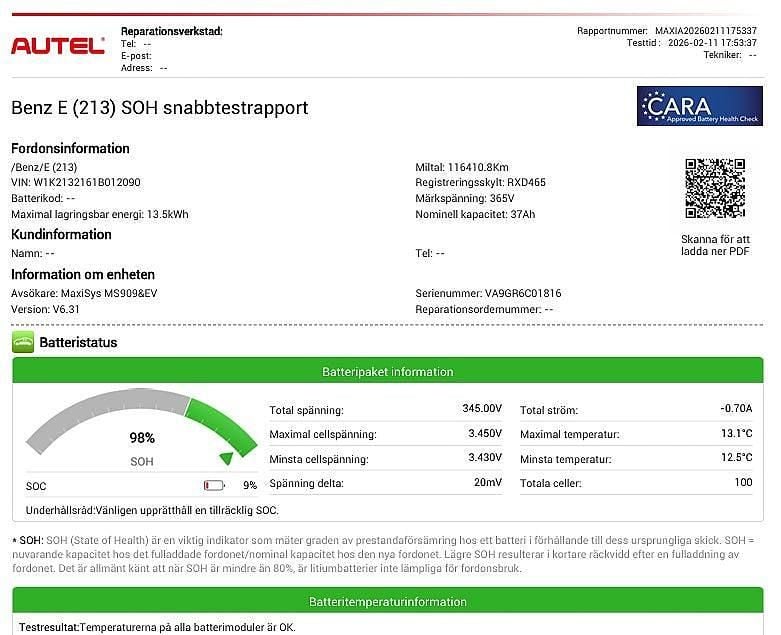Click the Kundinformation heading
Screen dimensions: 781x635
(x=61, y=235)
